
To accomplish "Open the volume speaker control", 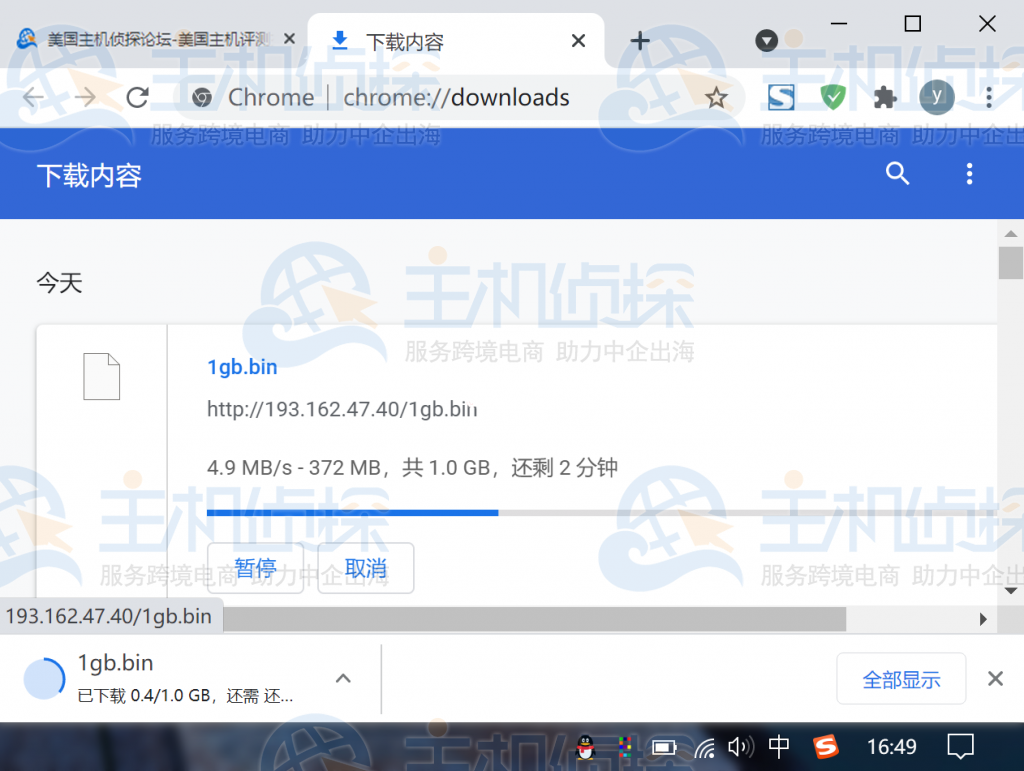I will tap(741, 747).
